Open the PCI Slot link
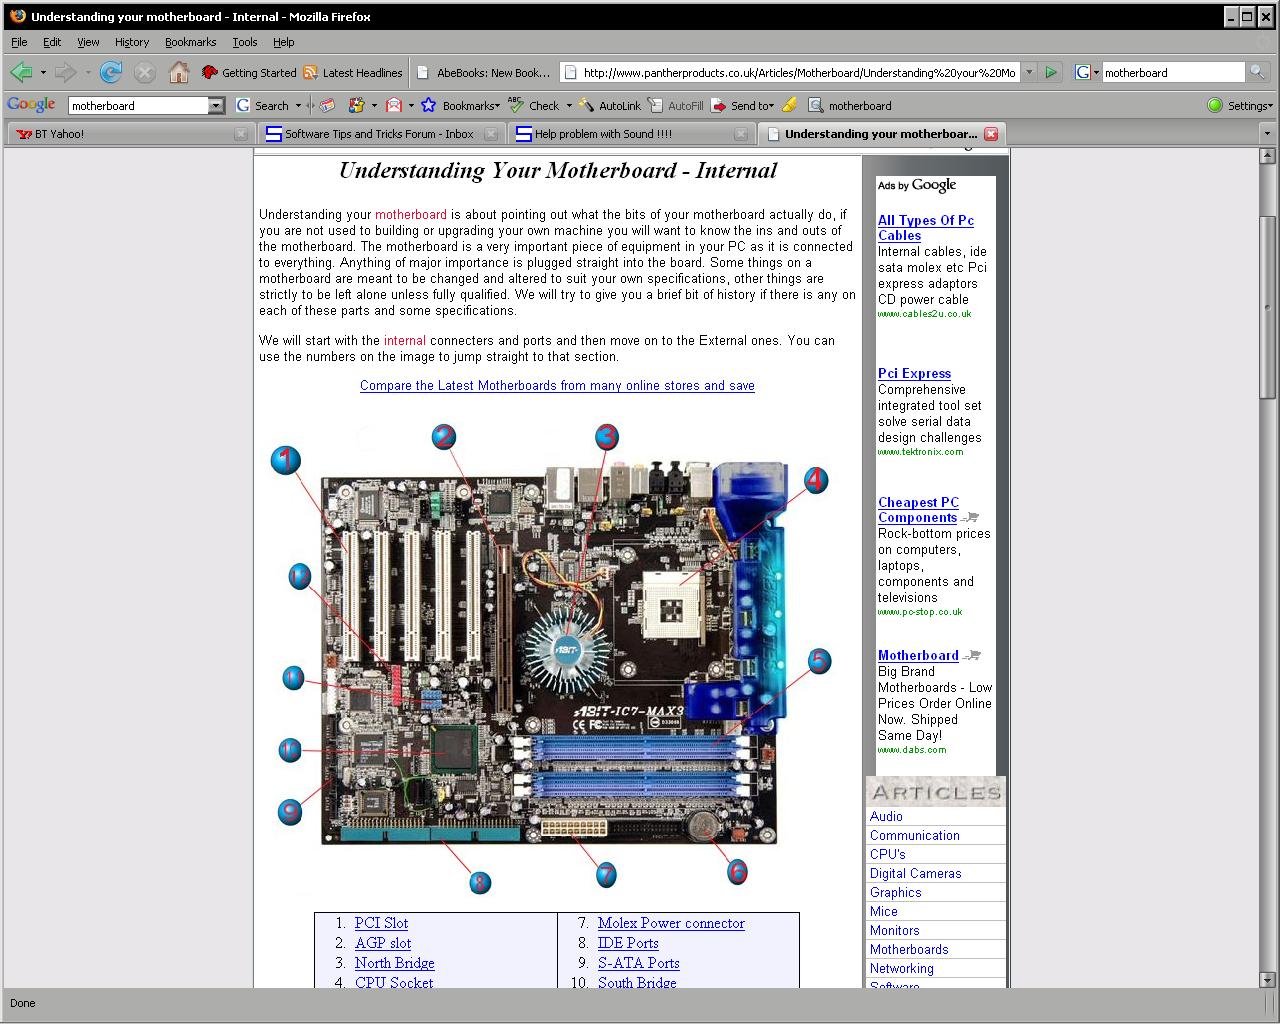 click(381, 923)
